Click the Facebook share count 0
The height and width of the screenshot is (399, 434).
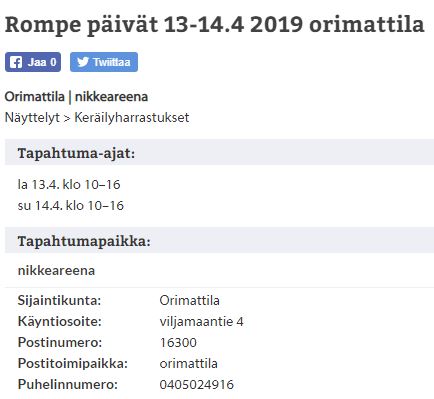(x=53, y=62)
